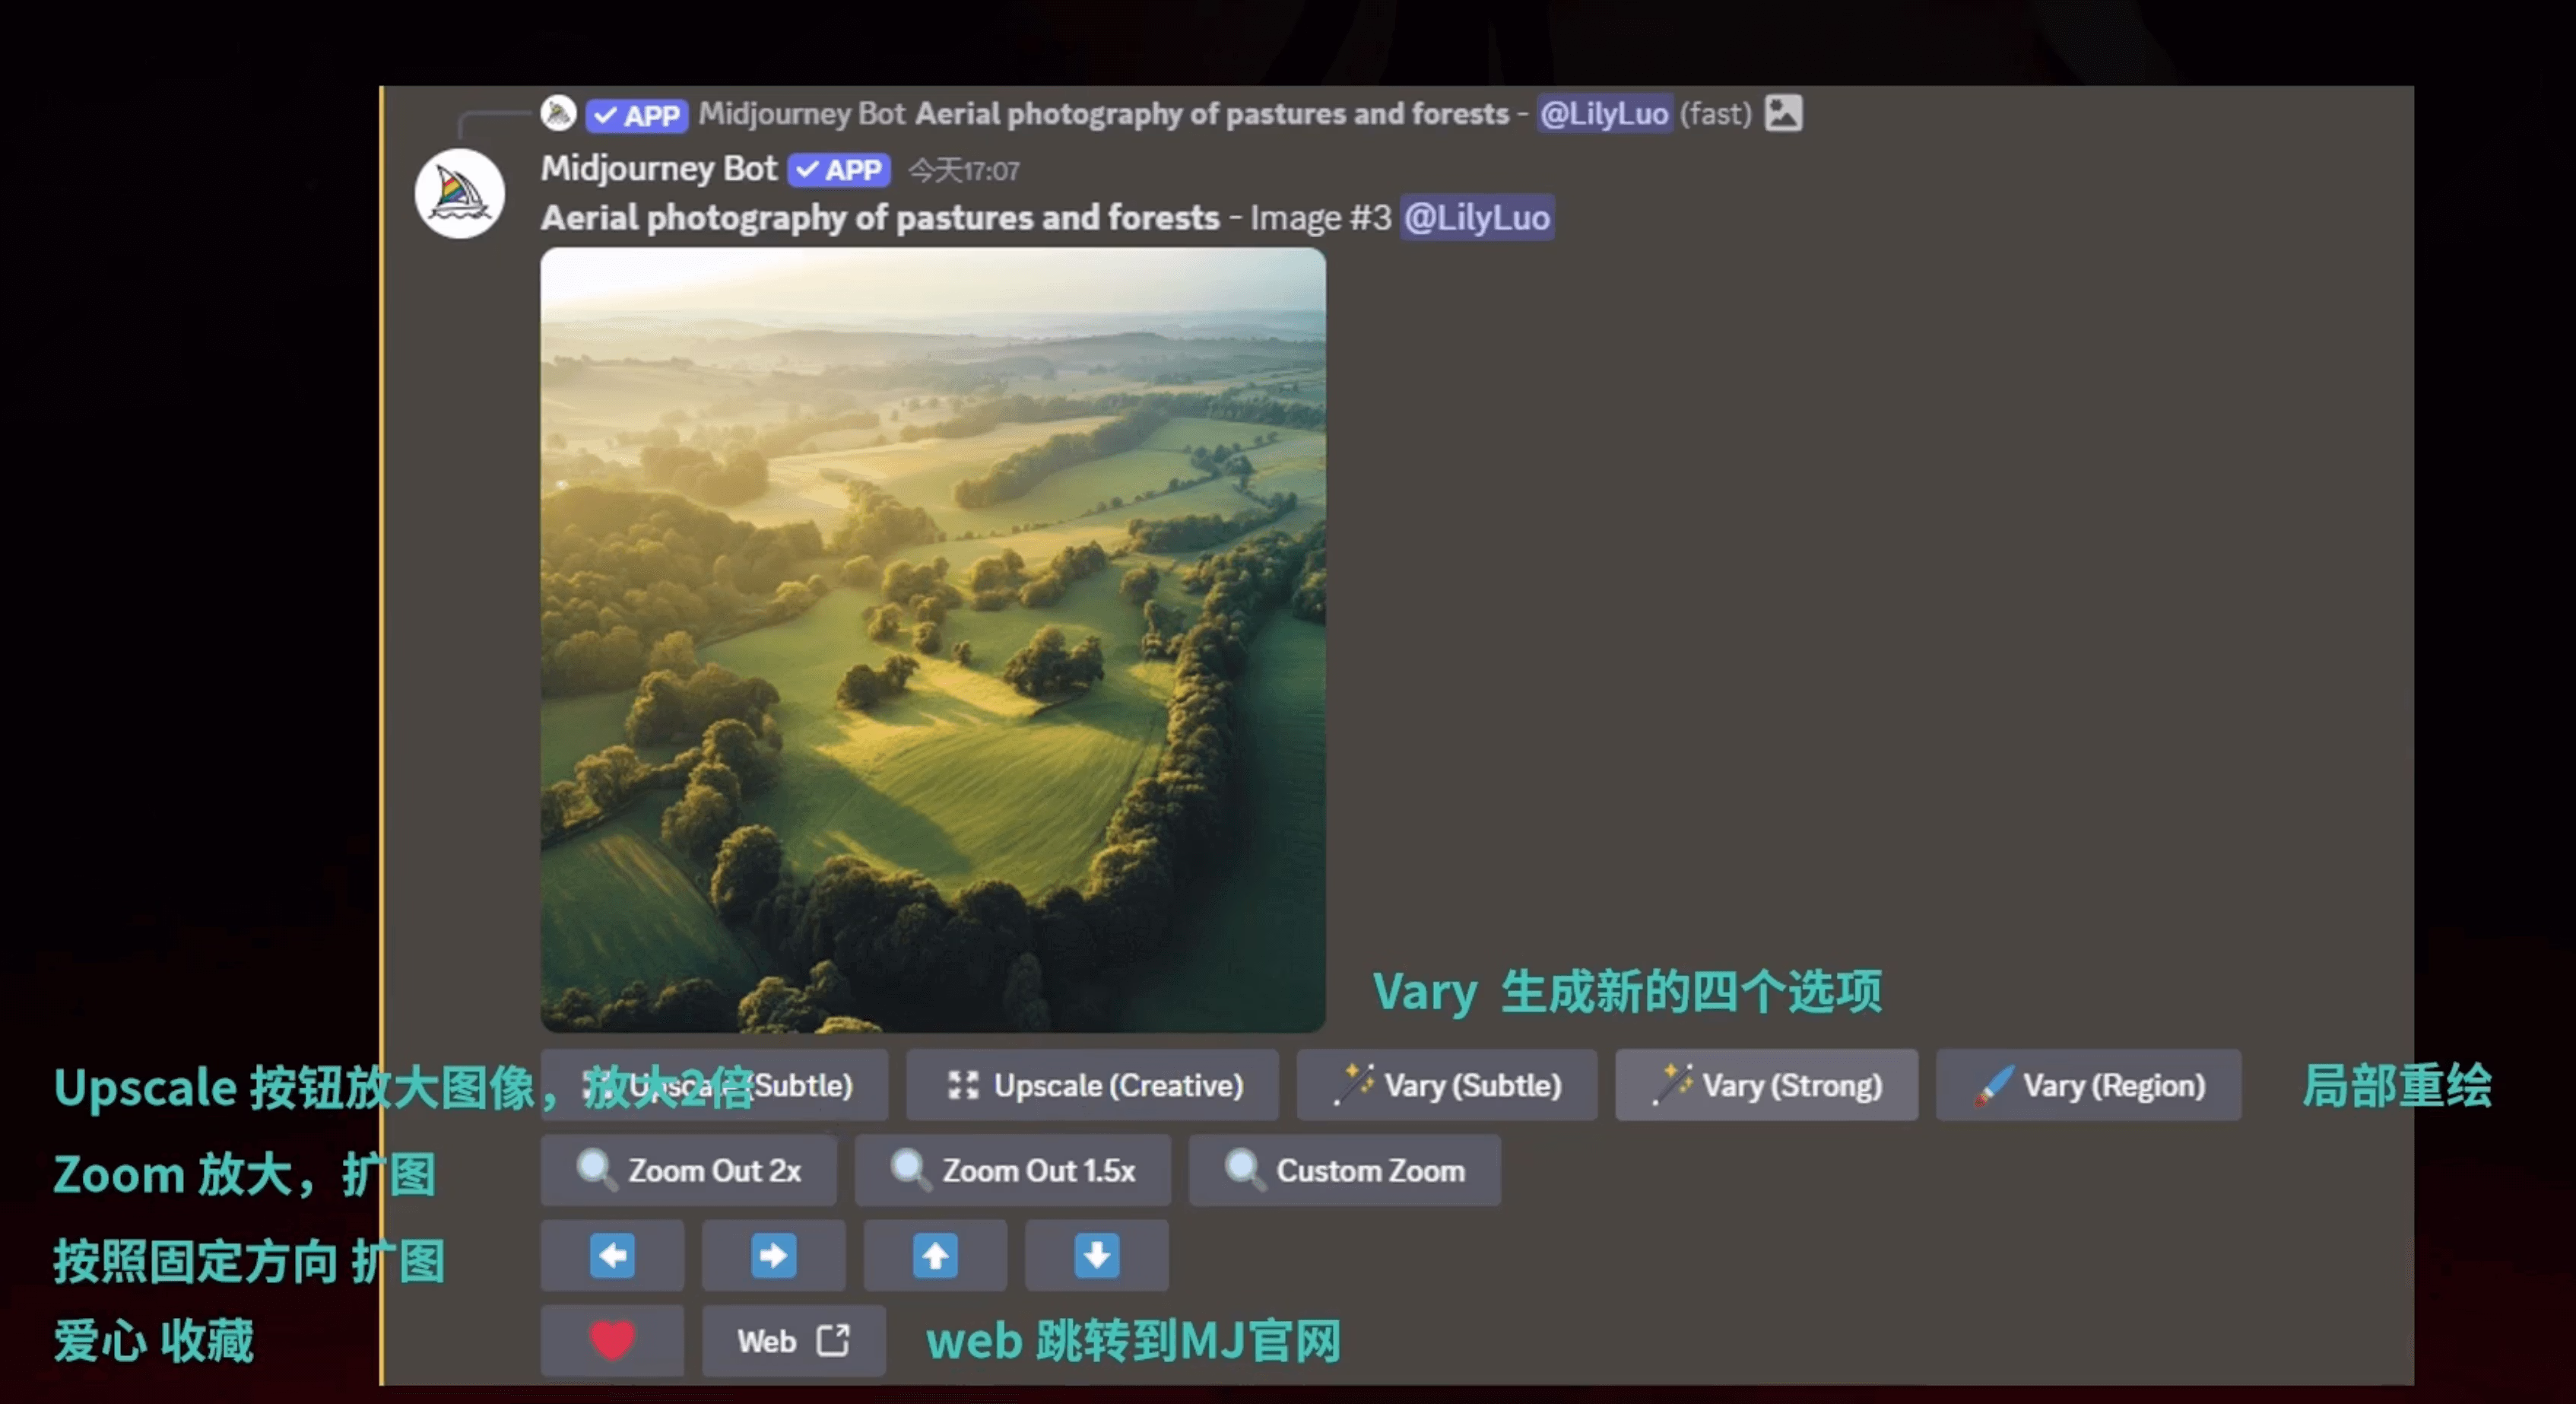Click the down pan arrow icon

pos(1095,1255)
